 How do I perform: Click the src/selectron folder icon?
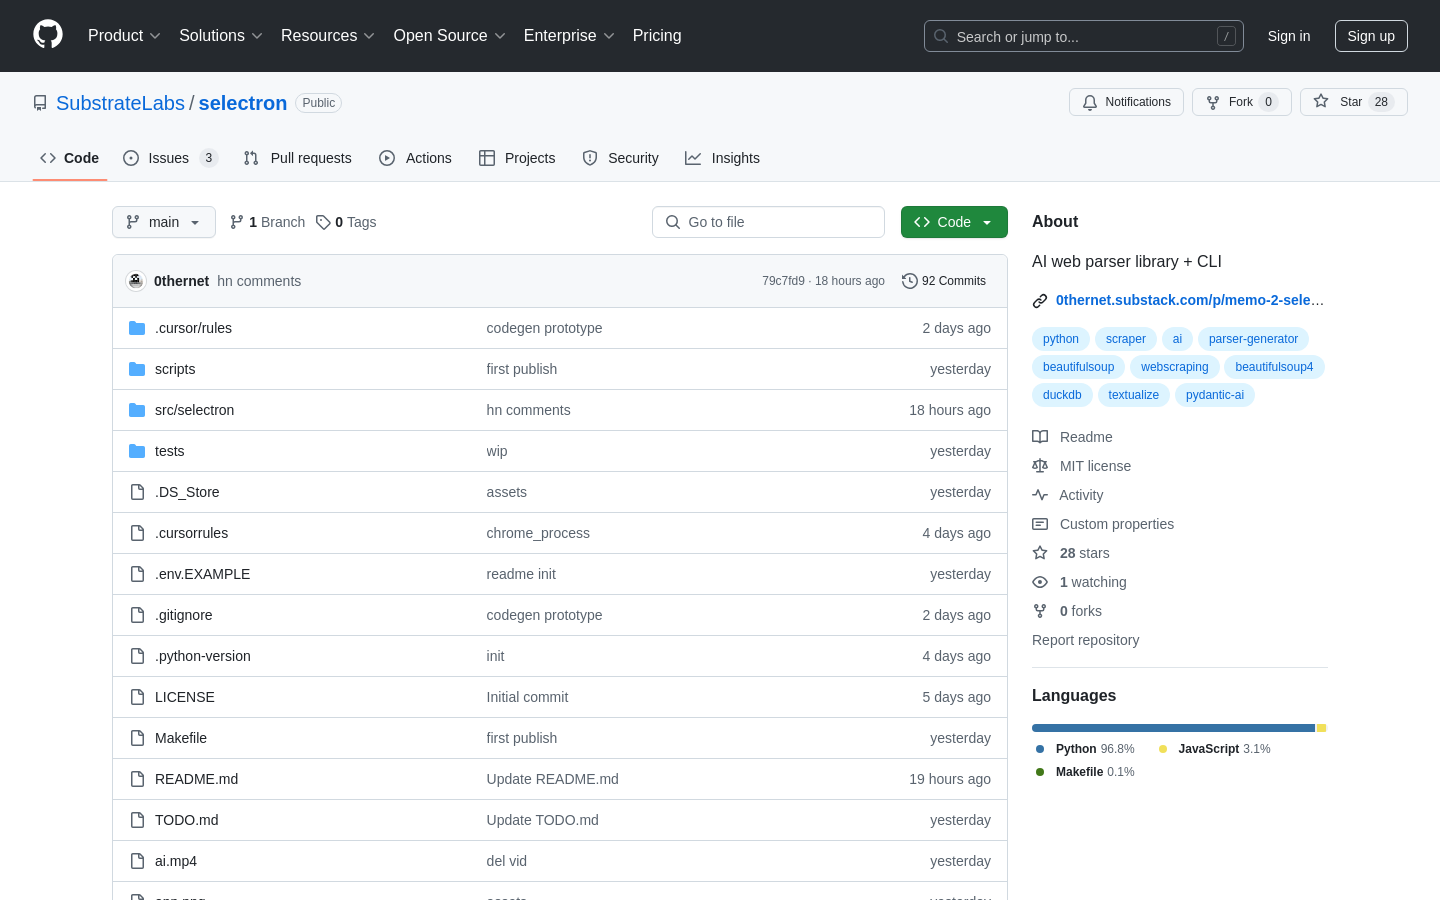137,410
